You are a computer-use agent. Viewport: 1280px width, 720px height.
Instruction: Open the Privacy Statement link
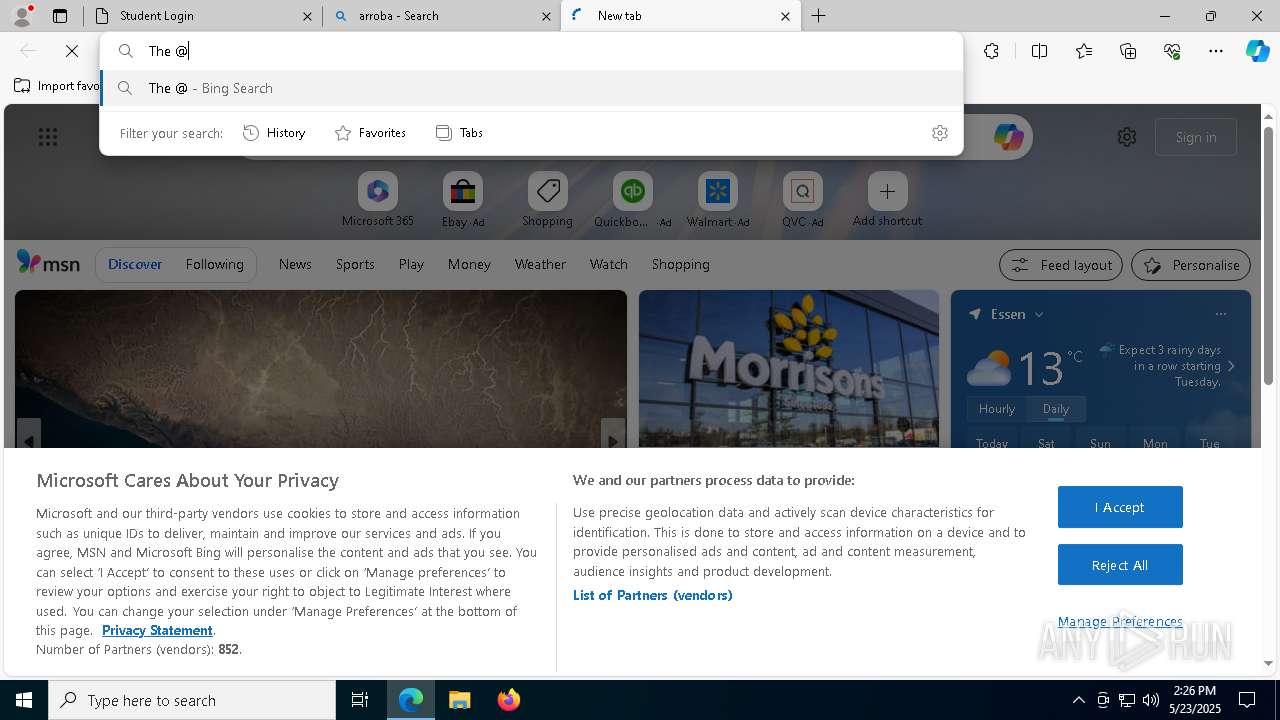click(157, 630)
